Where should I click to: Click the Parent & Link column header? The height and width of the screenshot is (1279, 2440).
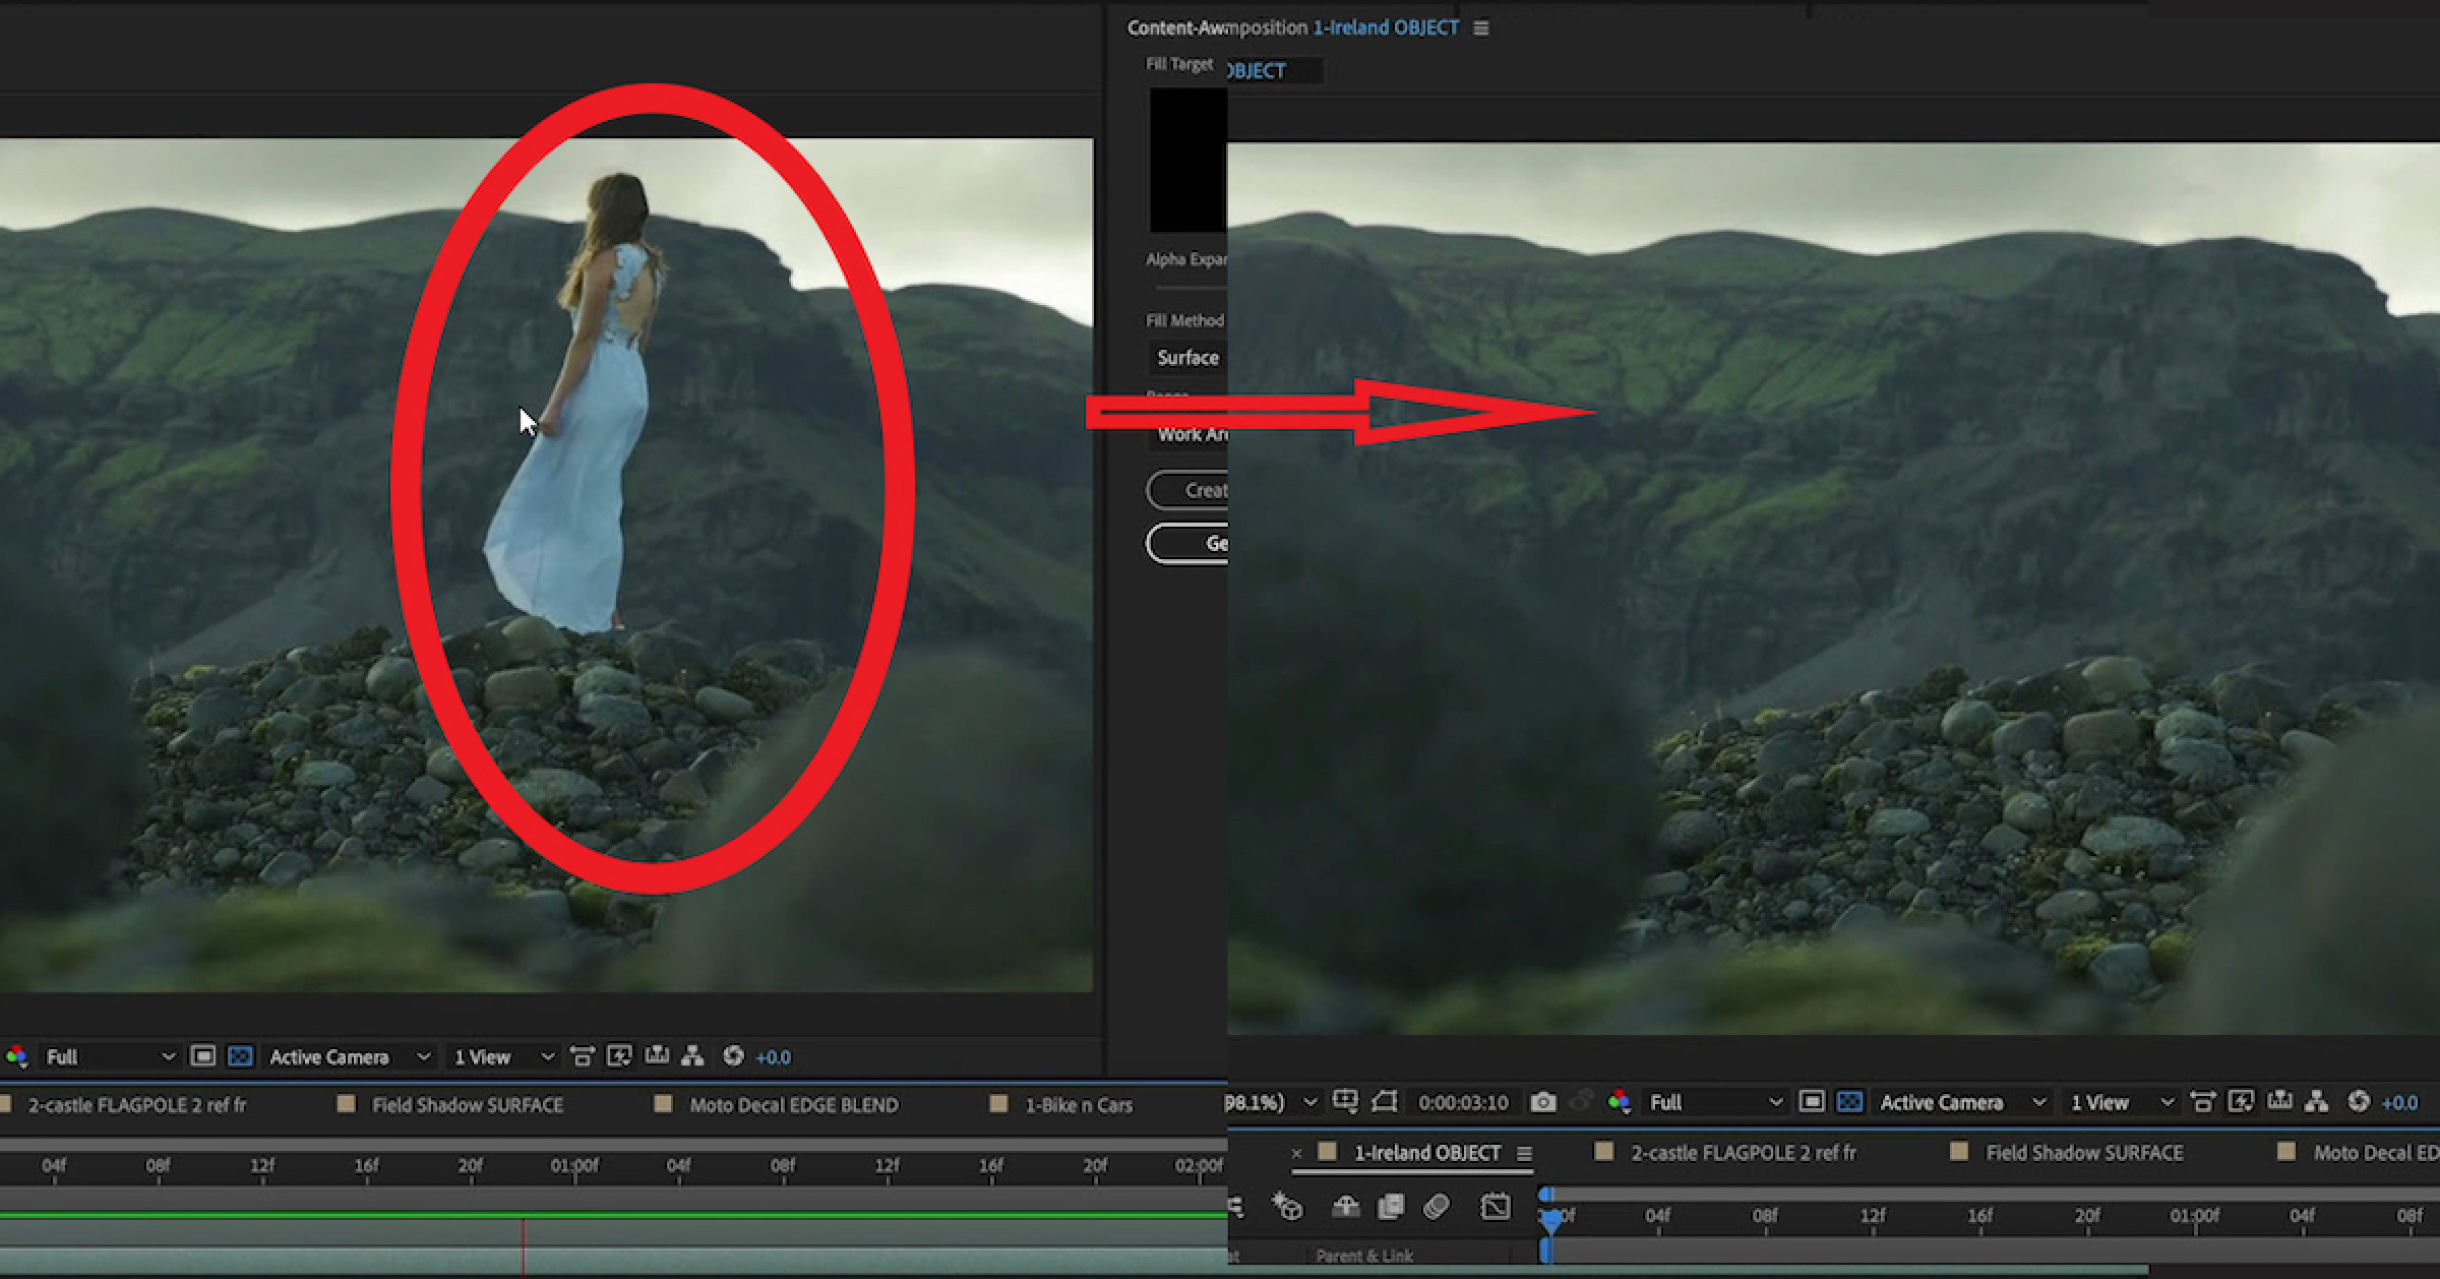[1364, 1256]
